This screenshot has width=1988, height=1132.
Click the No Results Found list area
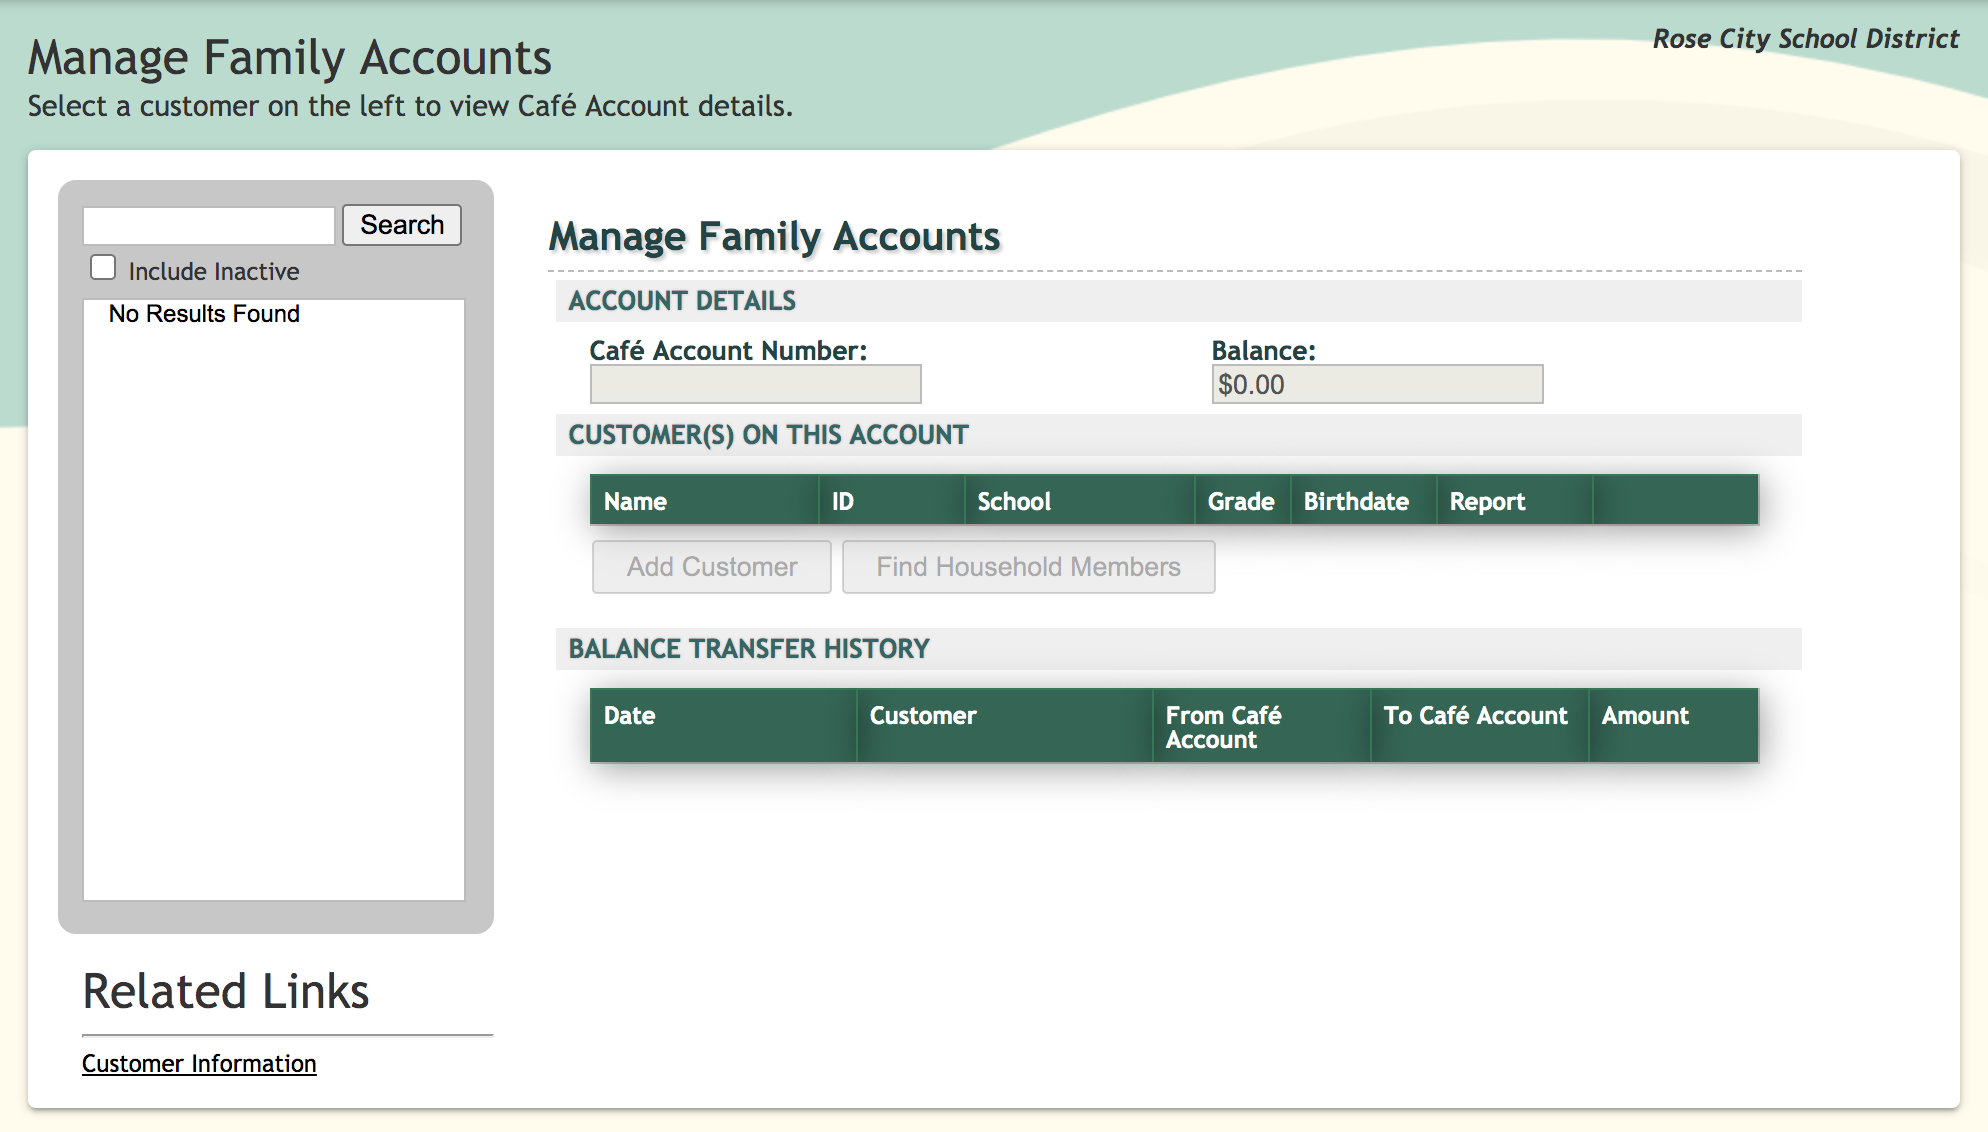click(x=204, y=314)
